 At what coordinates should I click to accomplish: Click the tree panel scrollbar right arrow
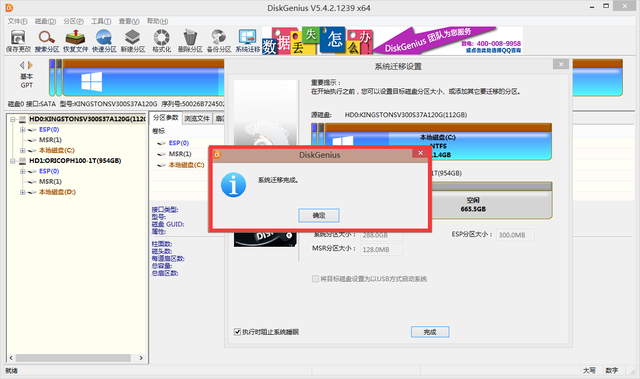[141, 358]
